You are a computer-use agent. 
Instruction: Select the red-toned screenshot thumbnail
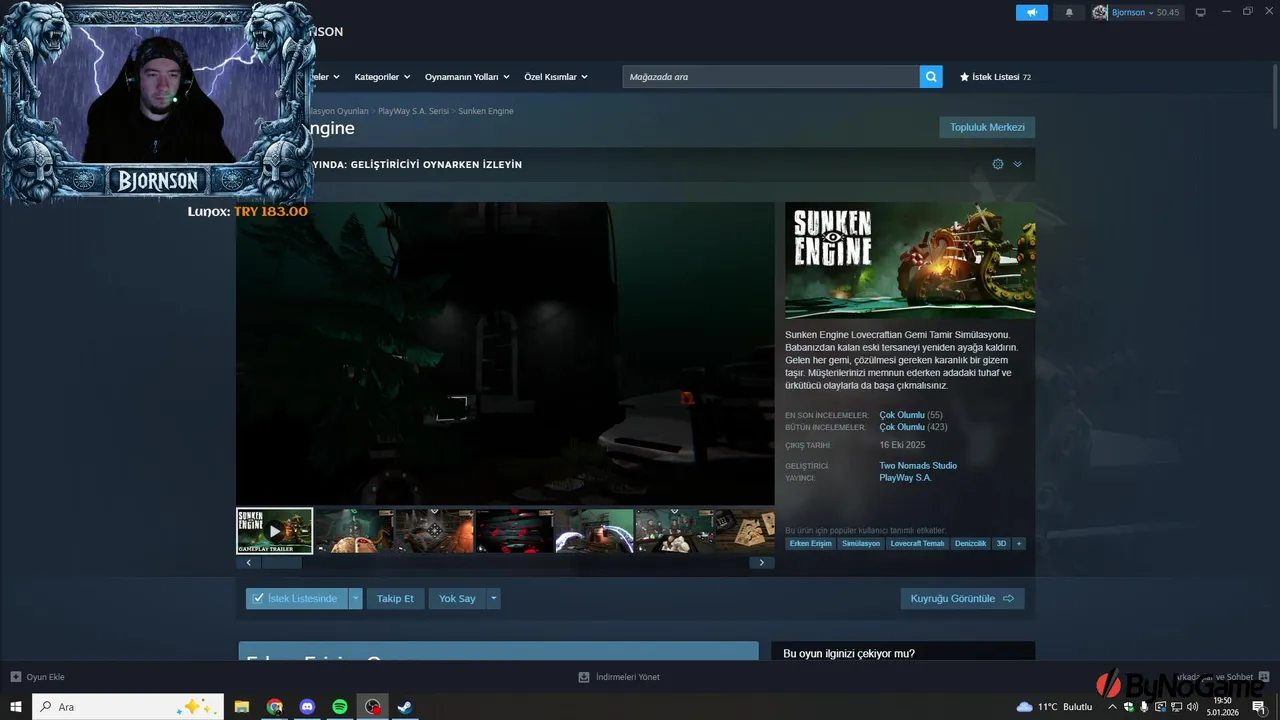pyautogui.click(x=514, y=531)
